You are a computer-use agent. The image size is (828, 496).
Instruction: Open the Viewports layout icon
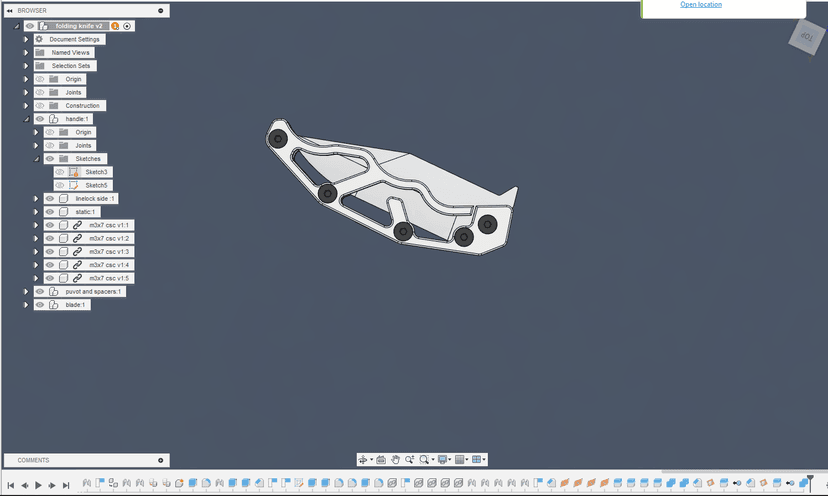point(477,459)
